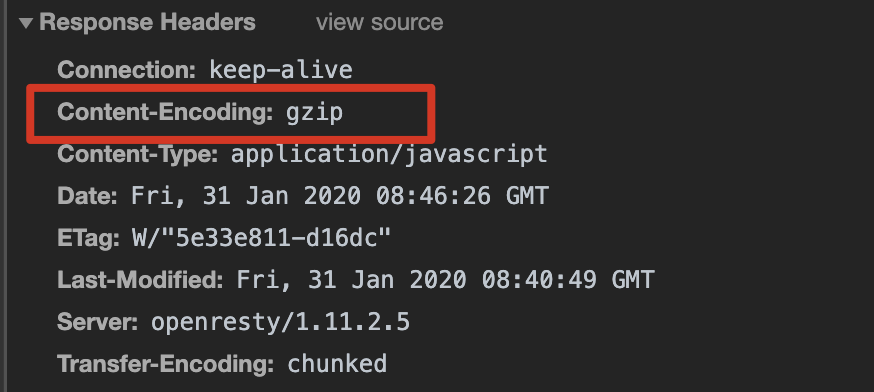Select the Connection header name

click(127, 70)
